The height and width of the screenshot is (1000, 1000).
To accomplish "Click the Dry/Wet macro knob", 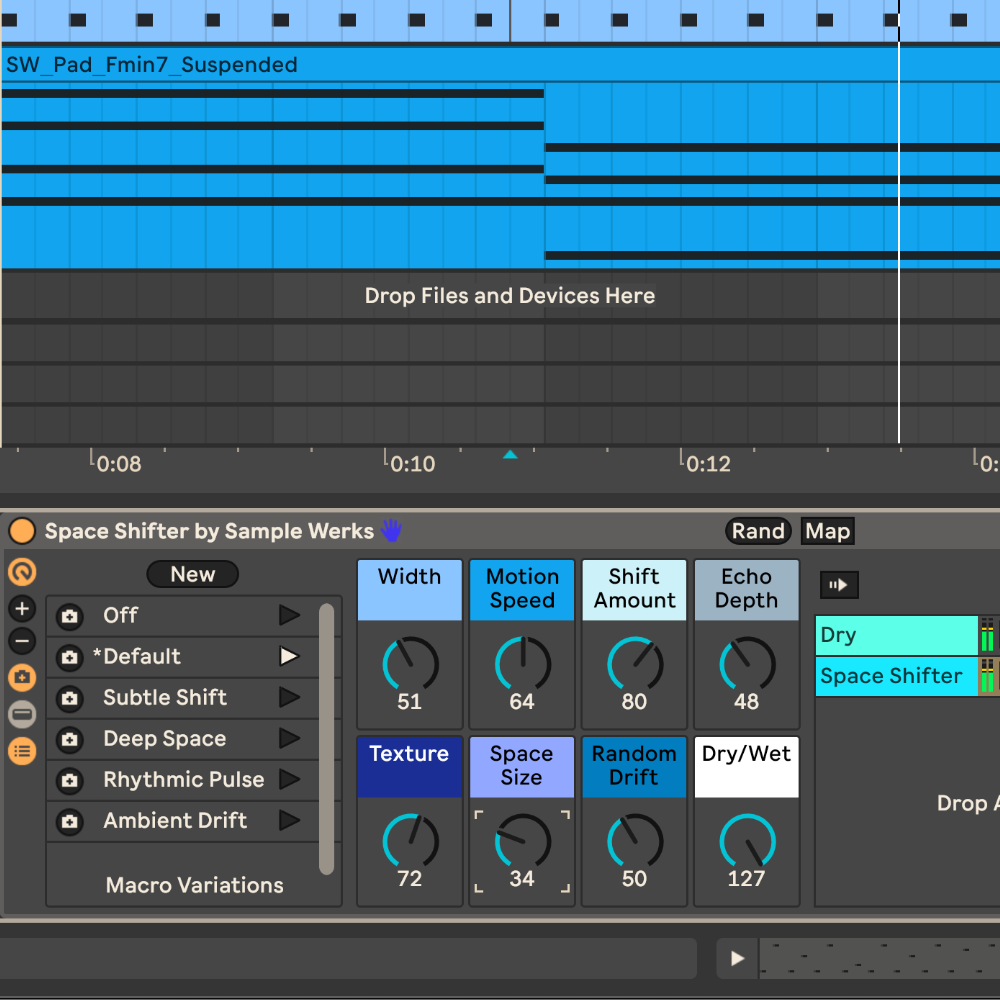I will tap(746, 841).
